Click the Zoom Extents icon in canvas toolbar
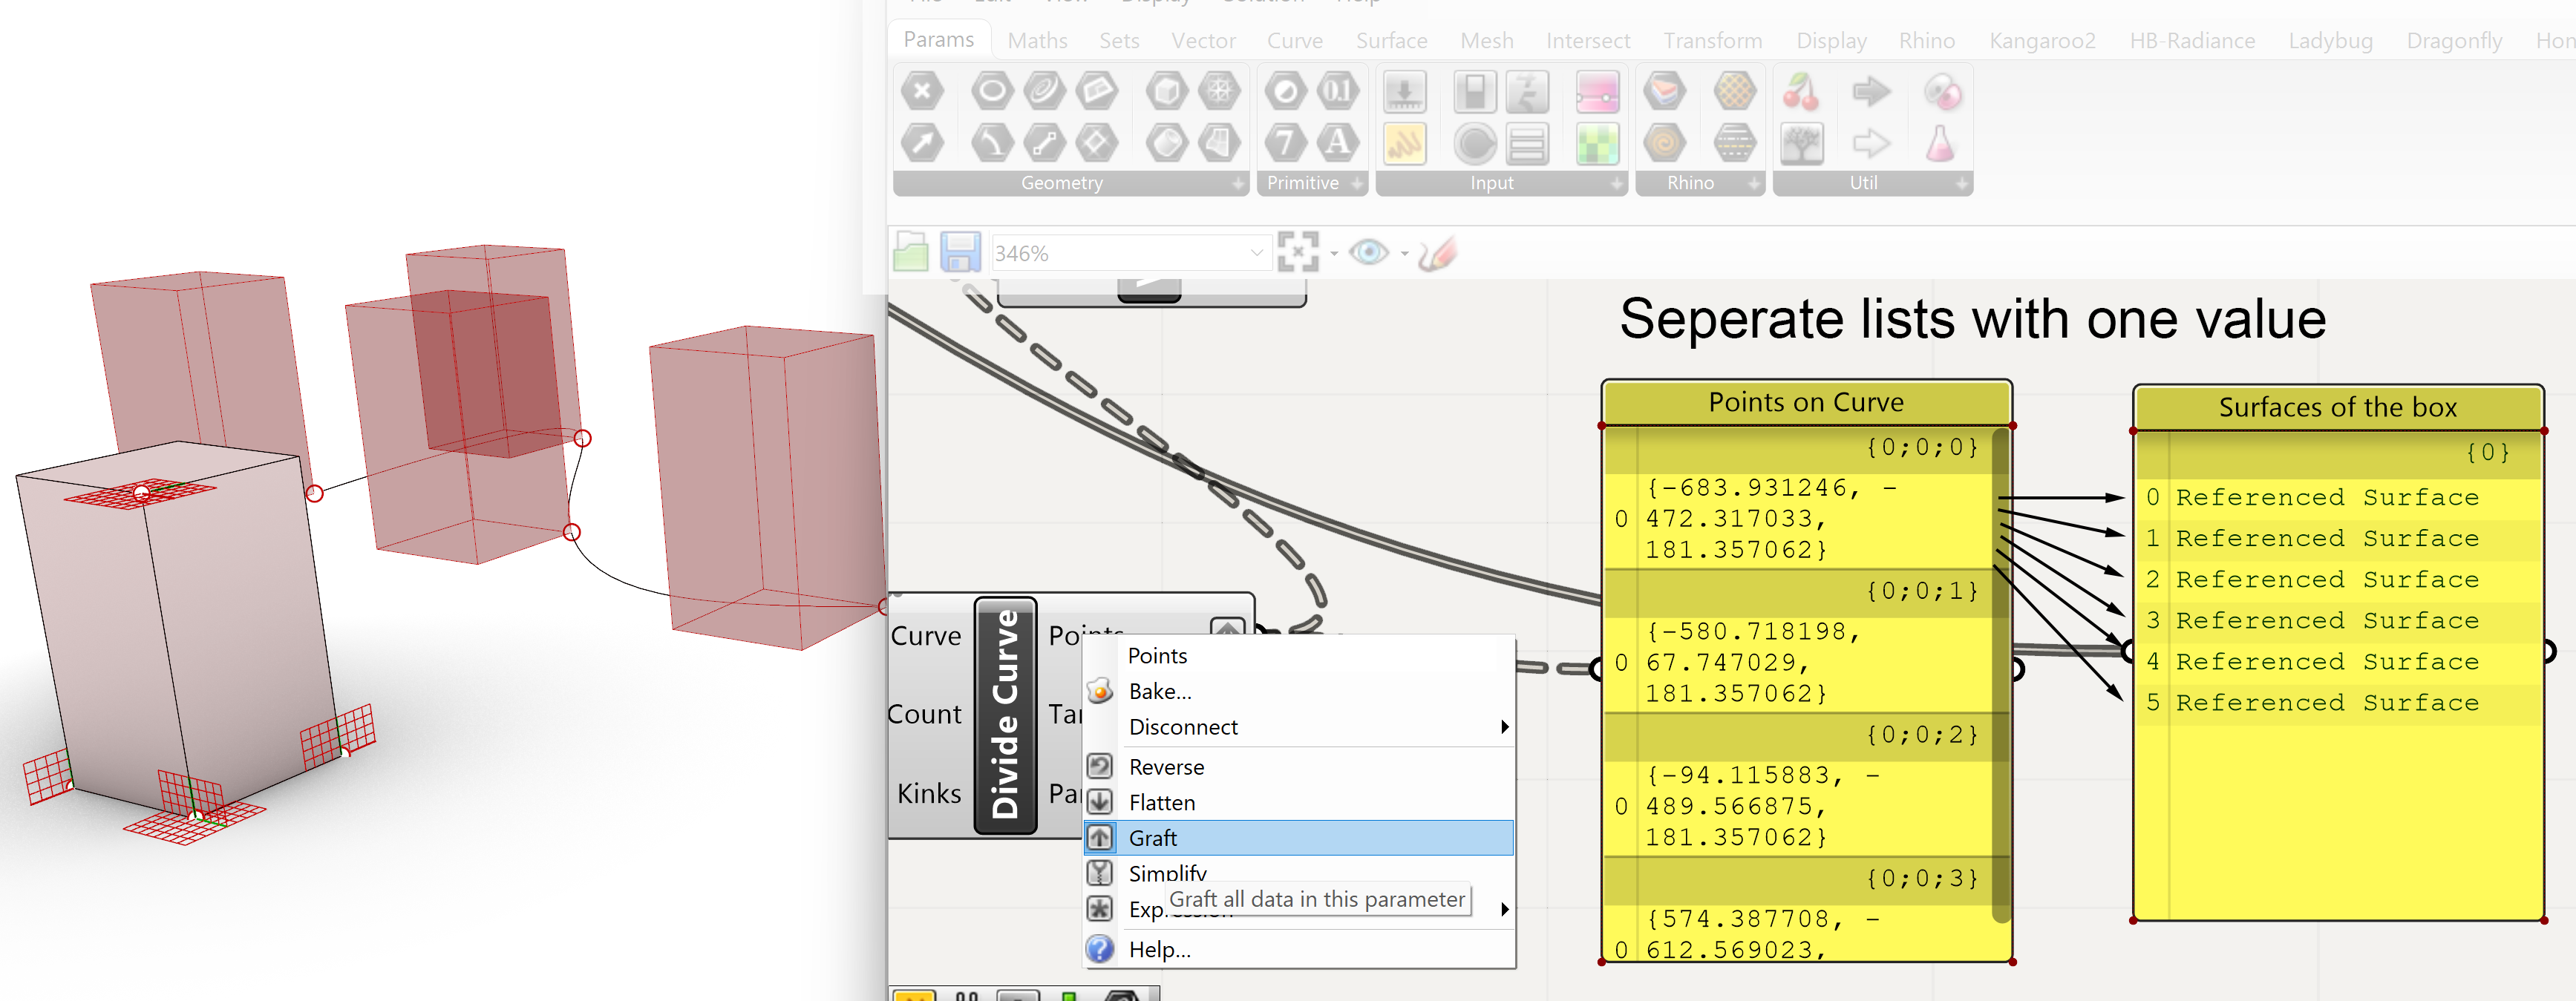The width and height of the screenshot is (2576, 1001). (x=1297, y=252)
